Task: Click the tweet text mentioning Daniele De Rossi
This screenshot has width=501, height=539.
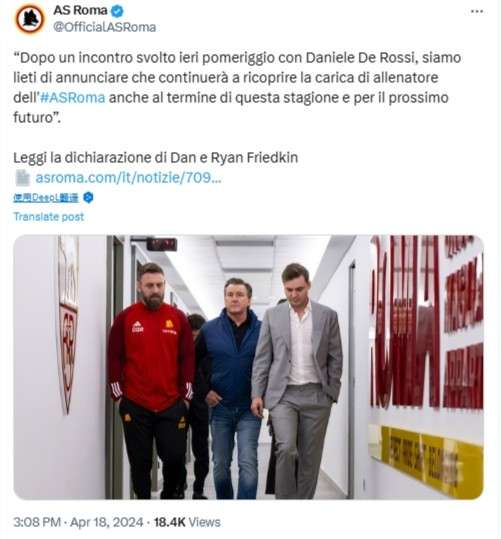Action: tap(237, 87)
